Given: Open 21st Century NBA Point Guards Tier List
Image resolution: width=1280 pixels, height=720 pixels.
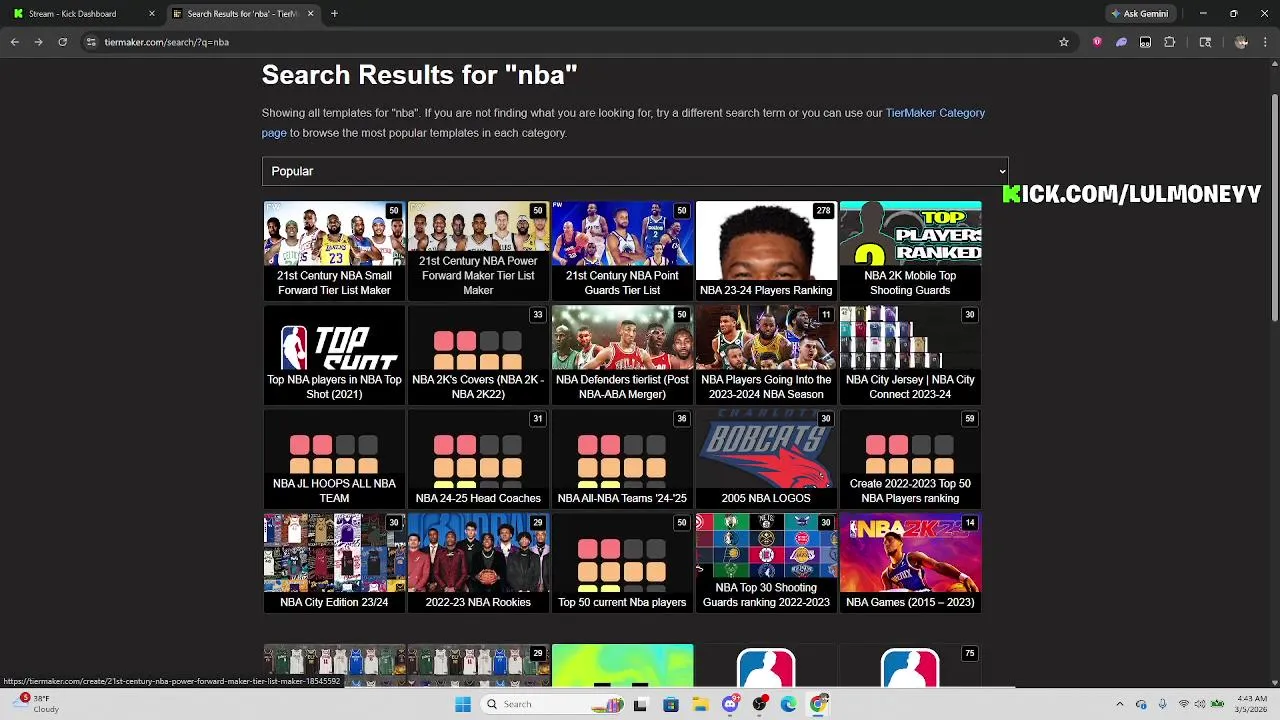Looking at the screenshot, I should tap(622, 250).
